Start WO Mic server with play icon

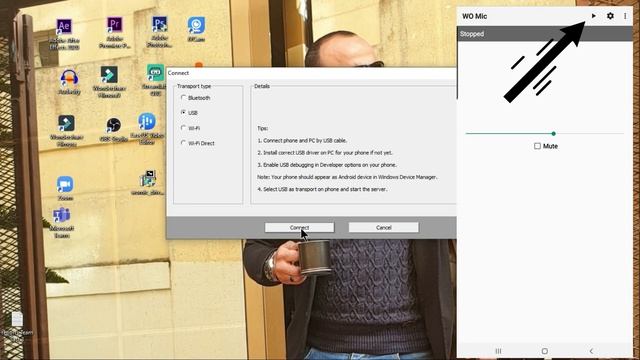(594, 16)
